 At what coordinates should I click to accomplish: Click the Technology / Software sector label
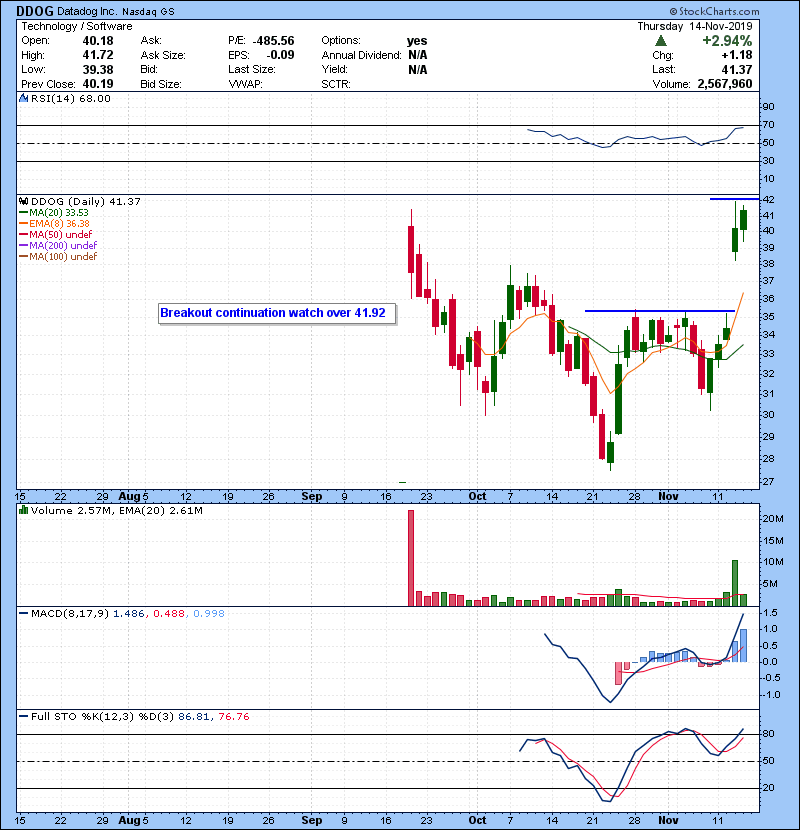tap(77, 26)
